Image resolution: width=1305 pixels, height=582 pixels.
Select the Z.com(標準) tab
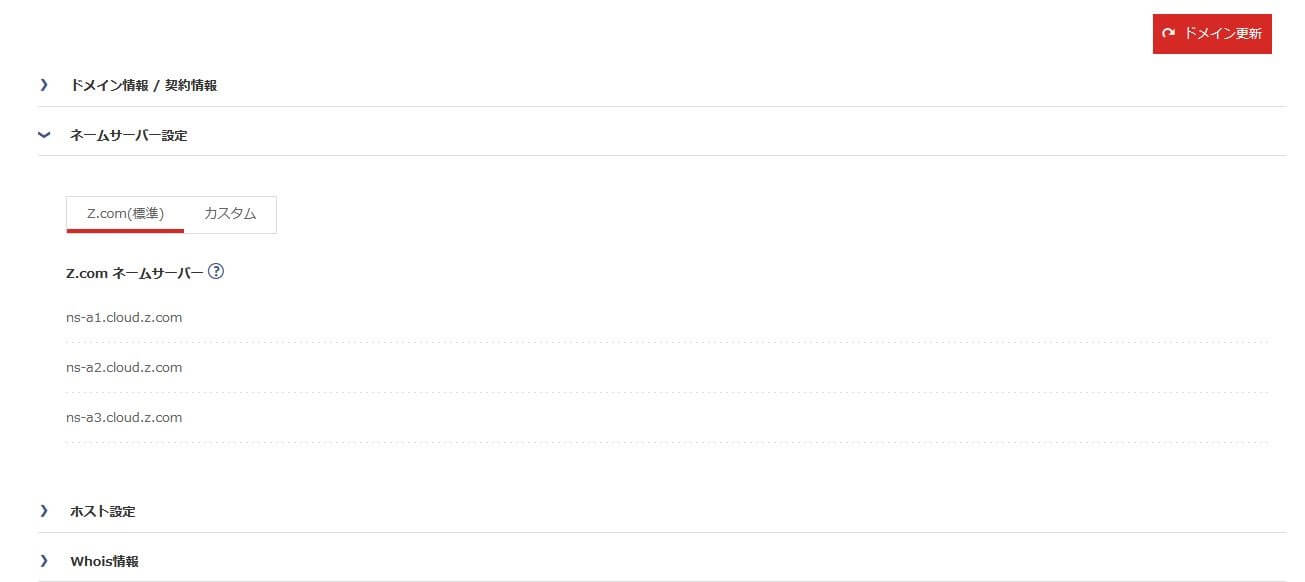(125, 213)
